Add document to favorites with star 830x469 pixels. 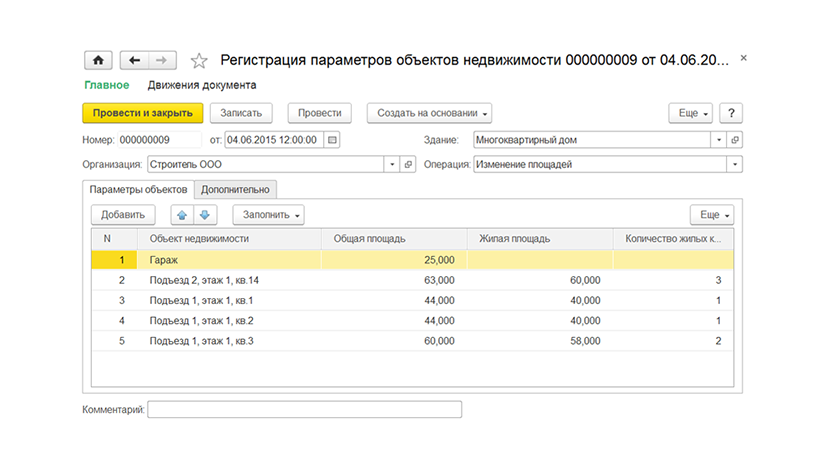pyautogui.click(x=199, y=61)
